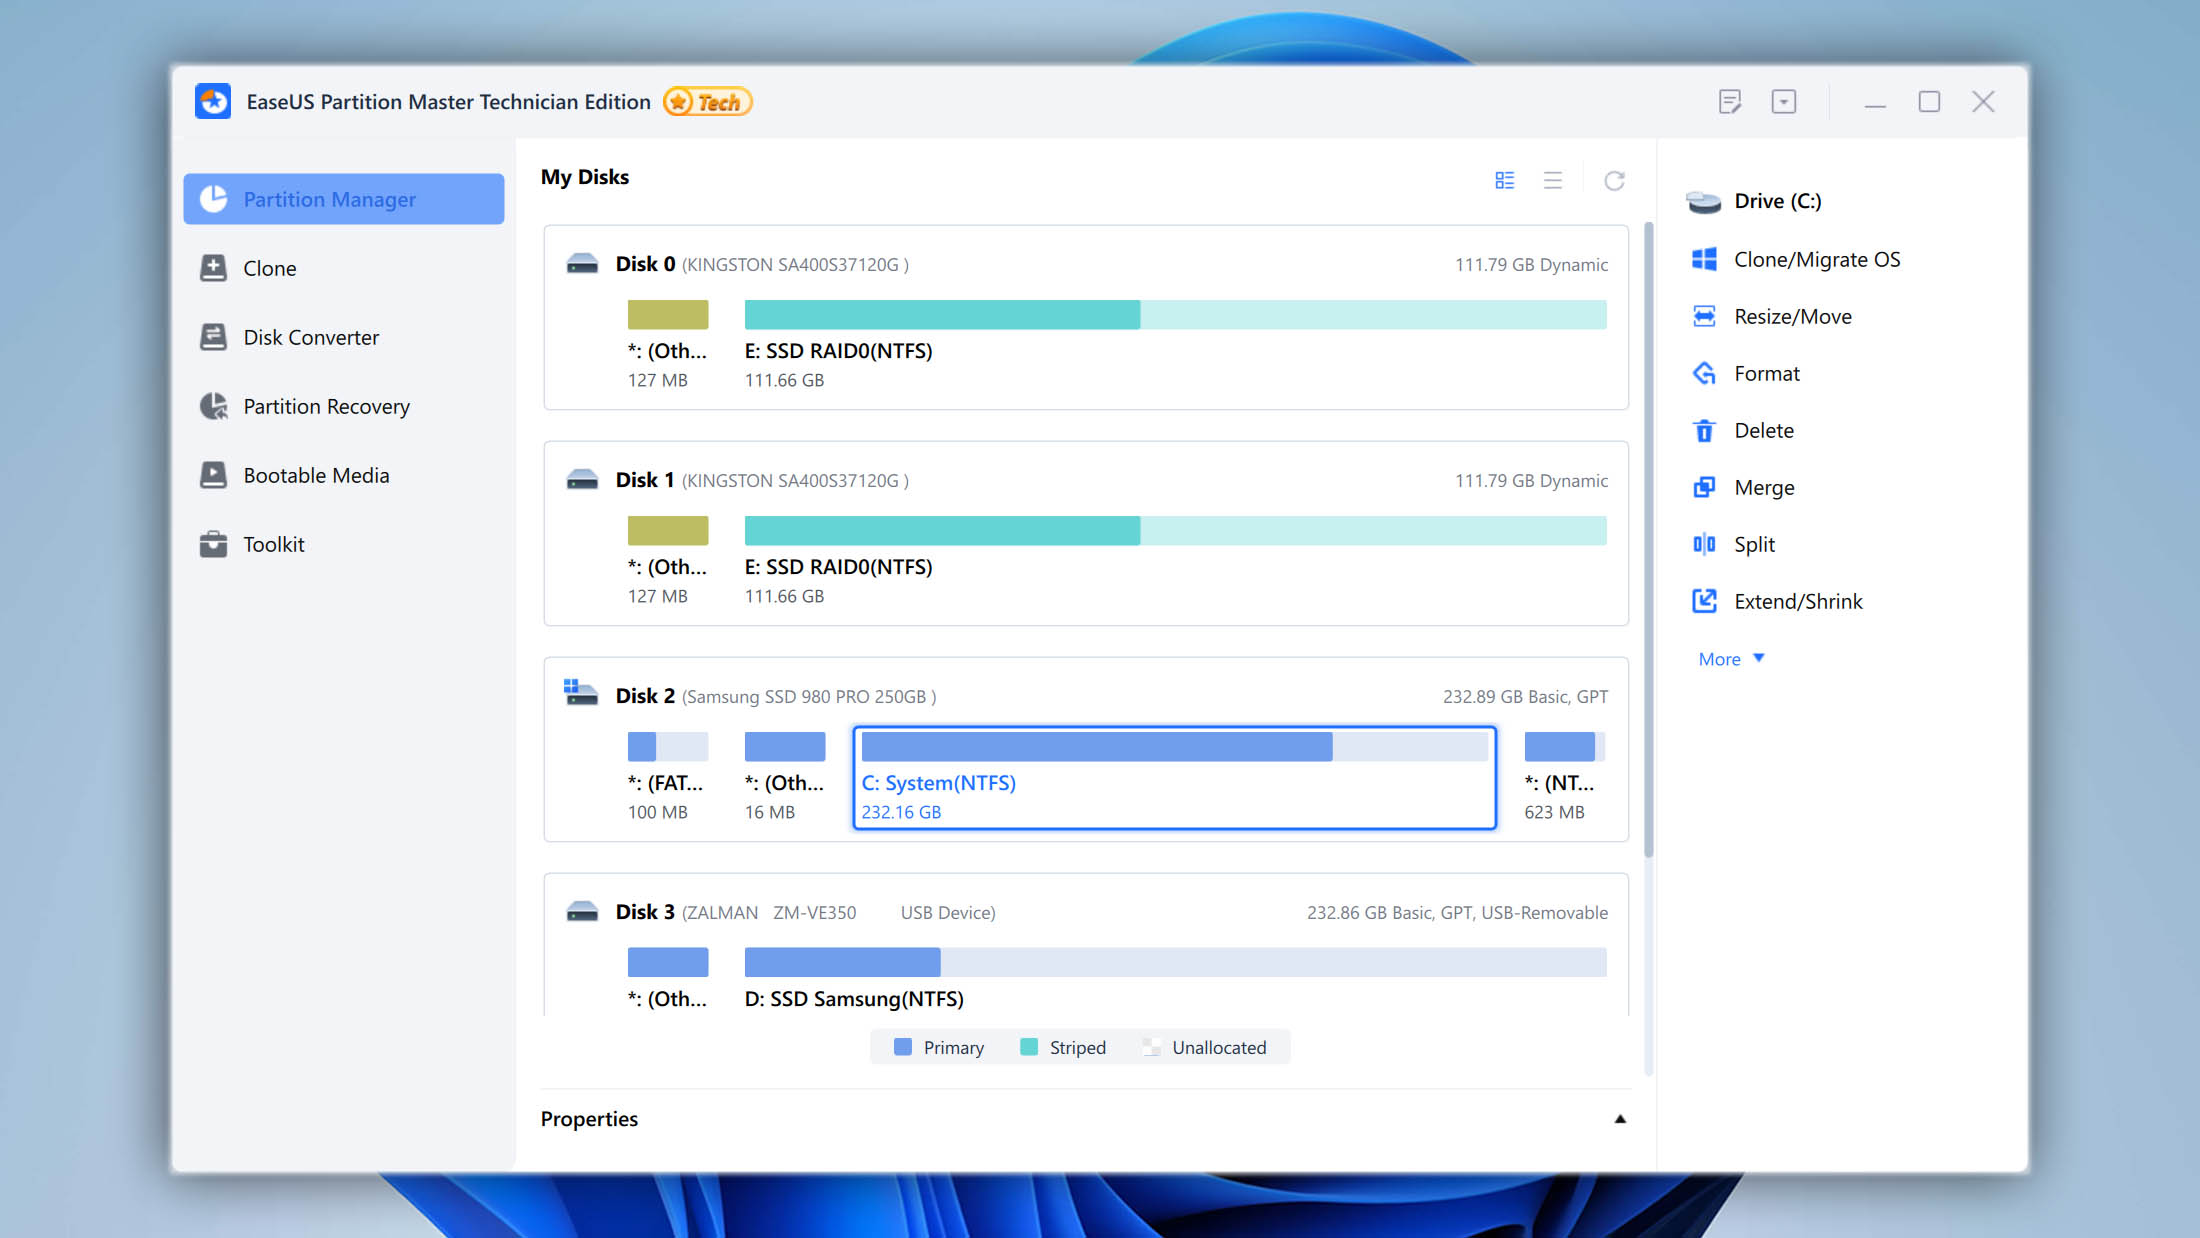Select Disk 2 system disk icon

click(580, 692)
